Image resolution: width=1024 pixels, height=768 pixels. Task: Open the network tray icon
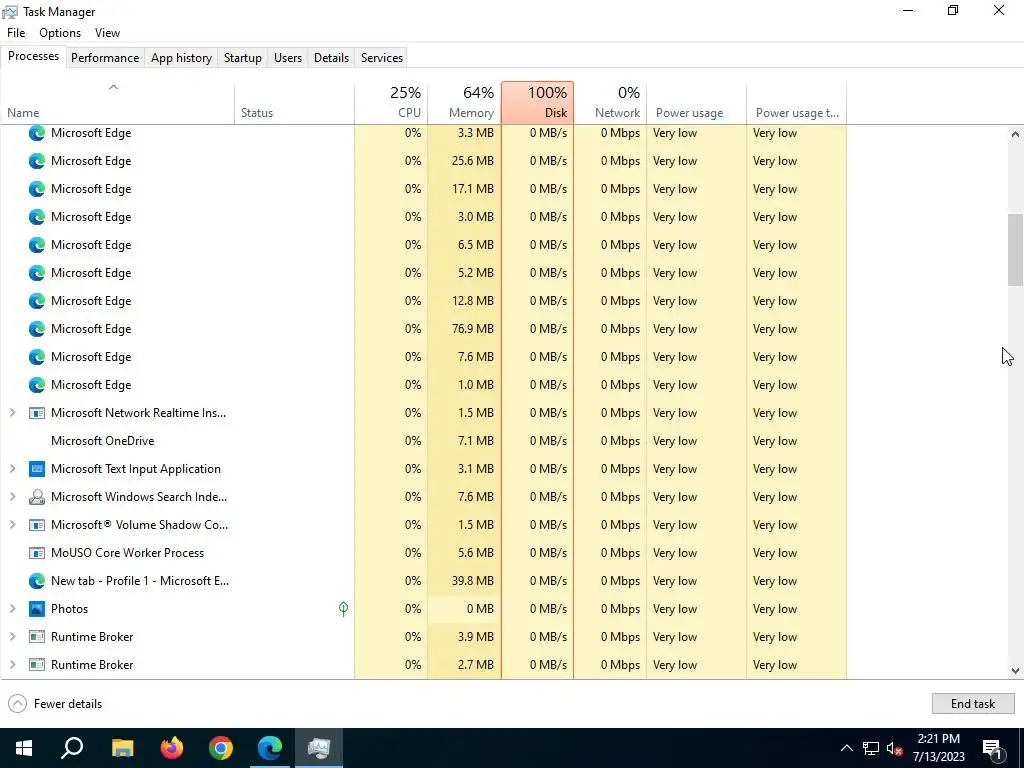coord(871,748)
